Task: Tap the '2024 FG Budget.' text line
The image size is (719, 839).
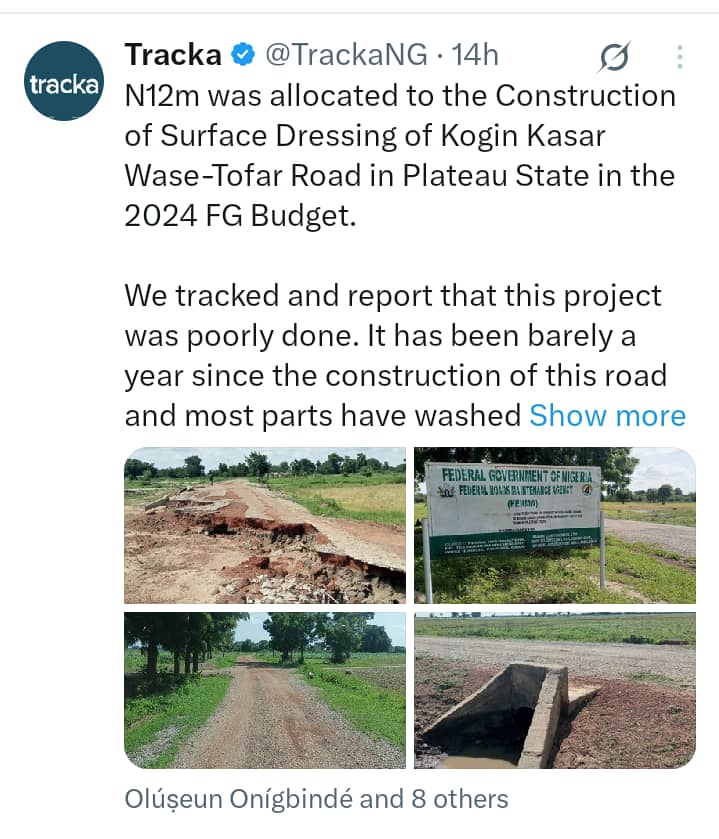Action: (x=240, y=215)
